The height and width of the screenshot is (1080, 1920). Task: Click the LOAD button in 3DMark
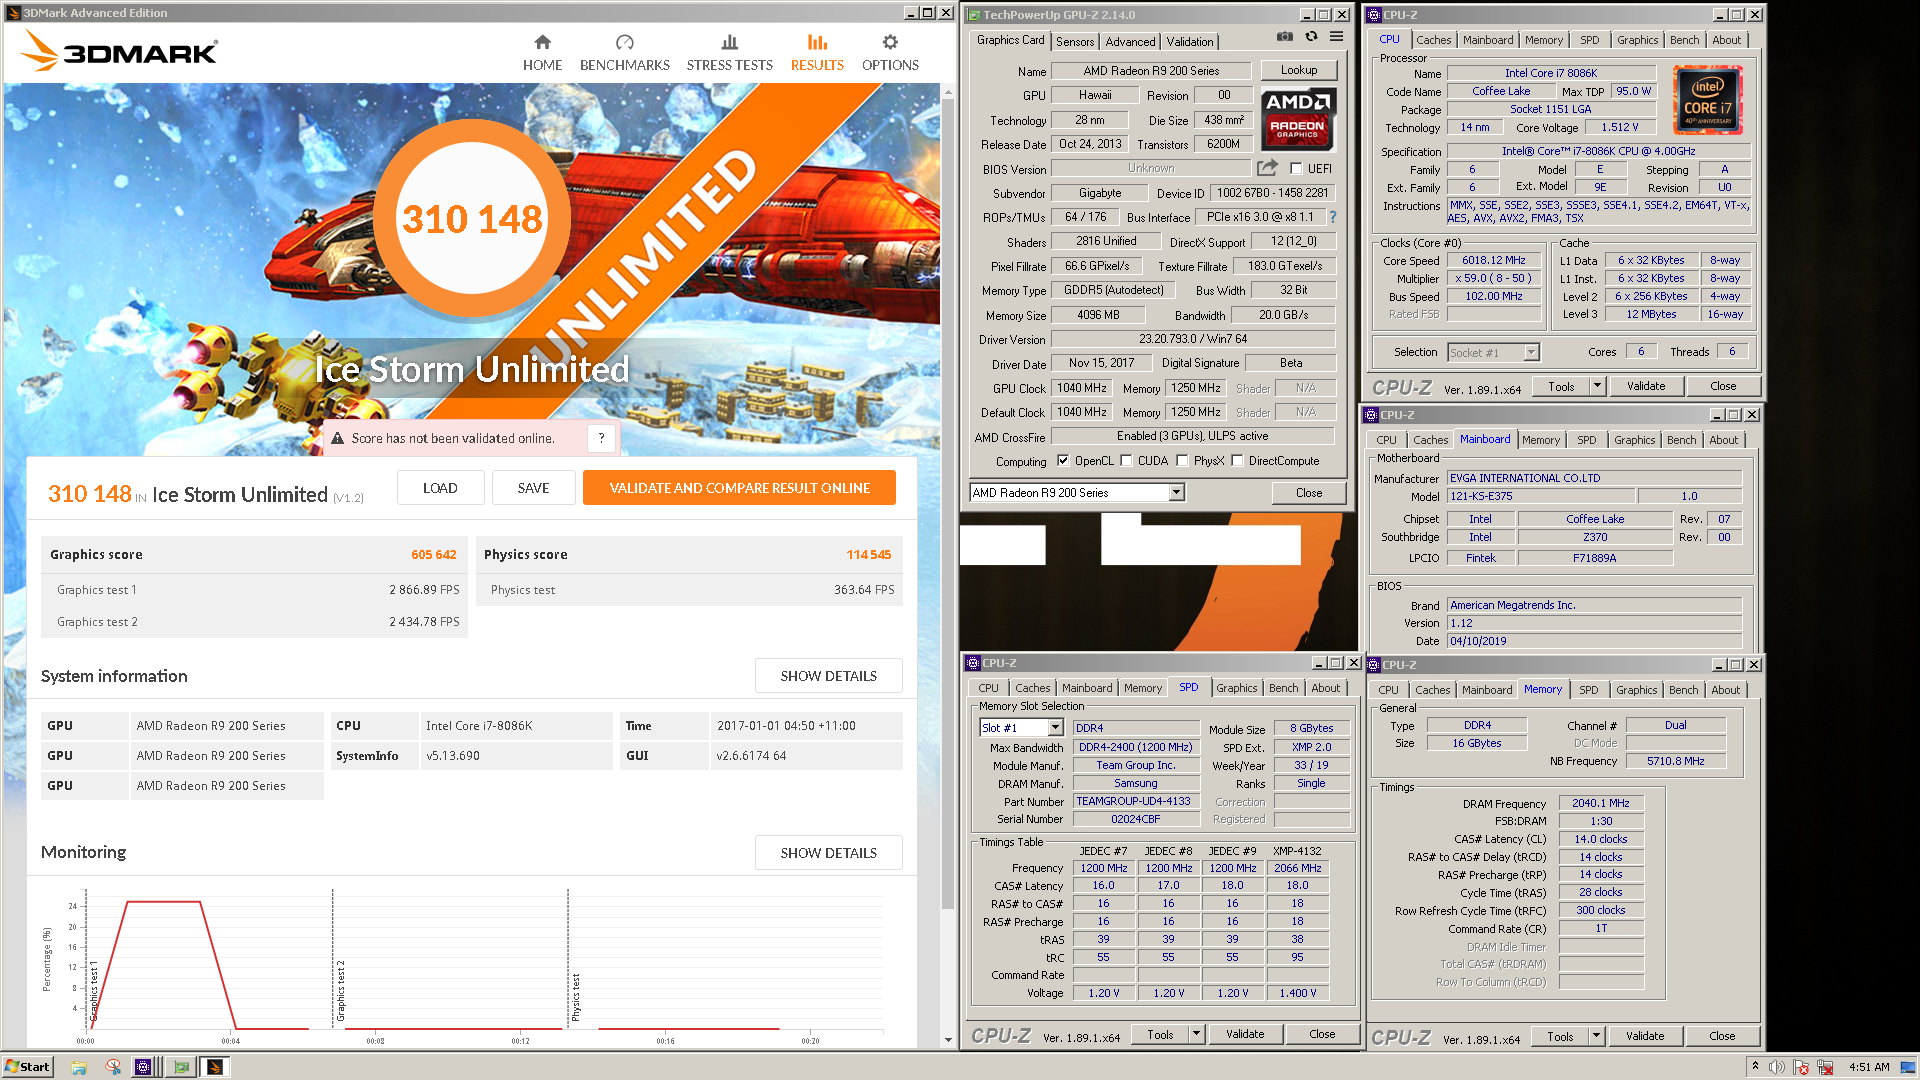tap(440, 488)
